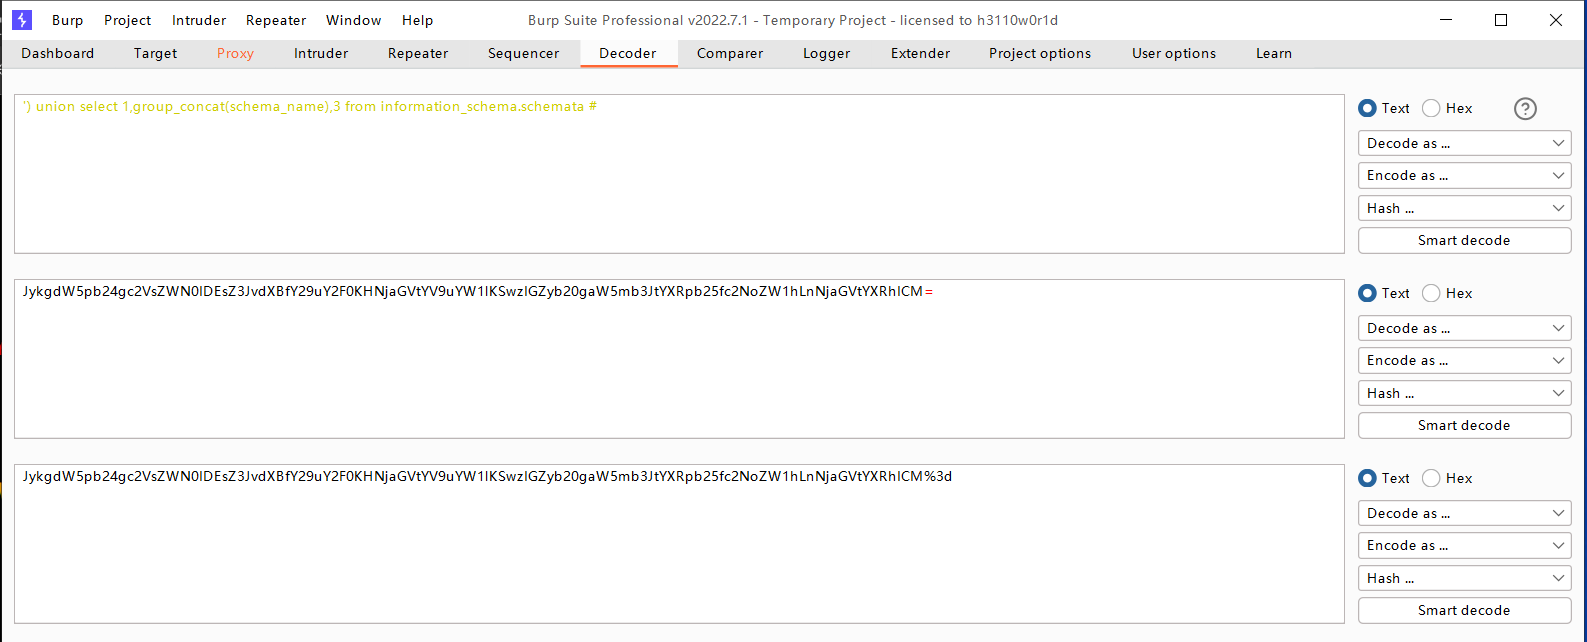Viewport: 1587px width, 642px height.
Task: Open 'Hash ...' dropdown in first panel
Action: 1464,208
